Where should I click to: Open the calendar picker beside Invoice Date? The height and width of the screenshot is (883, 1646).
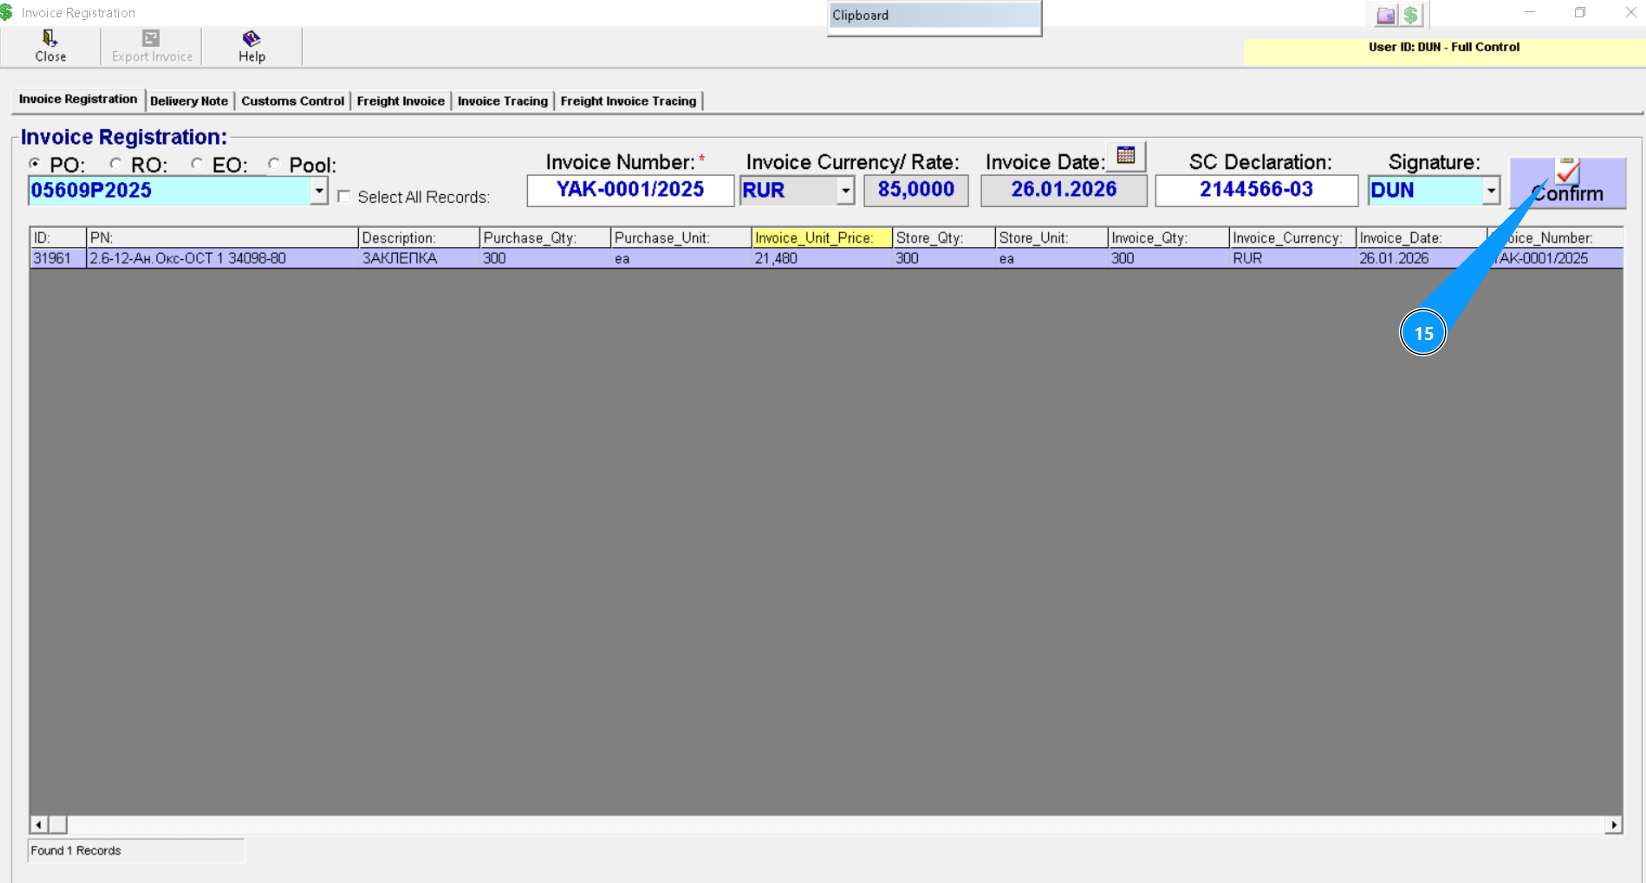click(1126, 156)
